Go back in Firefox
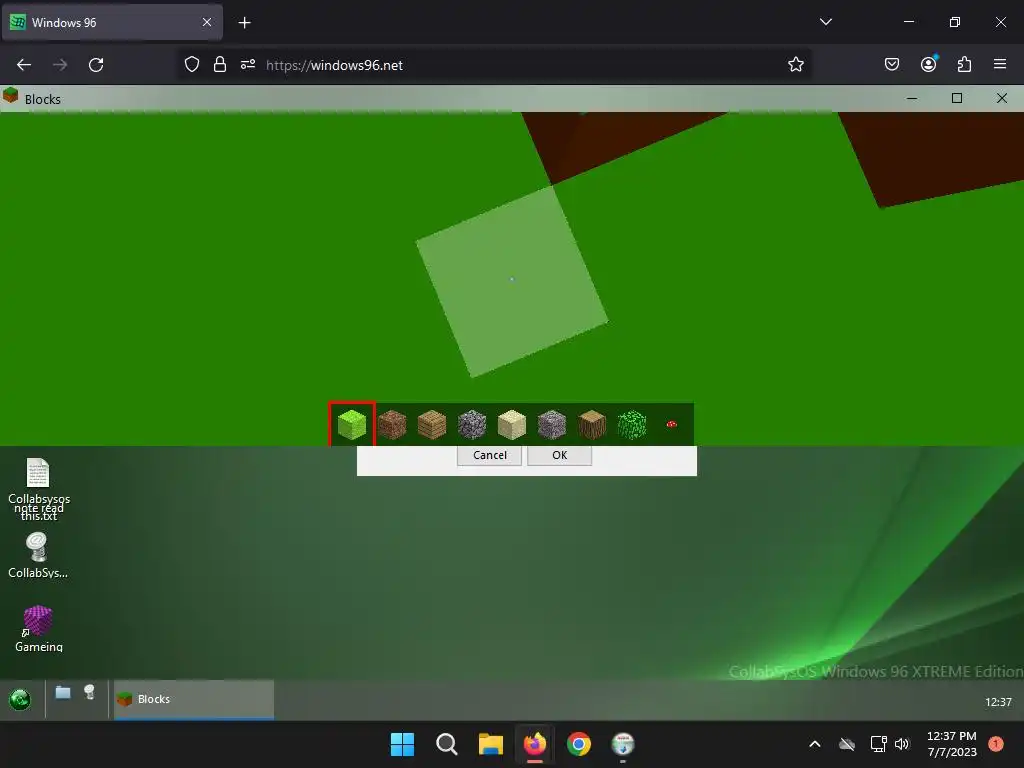Viewport: 1024px width, 768px height. coord(24,65)
